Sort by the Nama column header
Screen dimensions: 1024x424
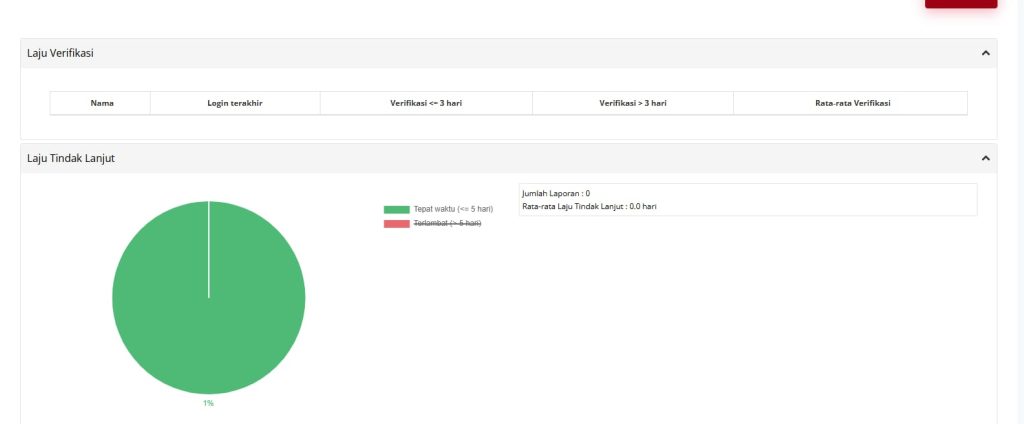(x=102, y=103)
